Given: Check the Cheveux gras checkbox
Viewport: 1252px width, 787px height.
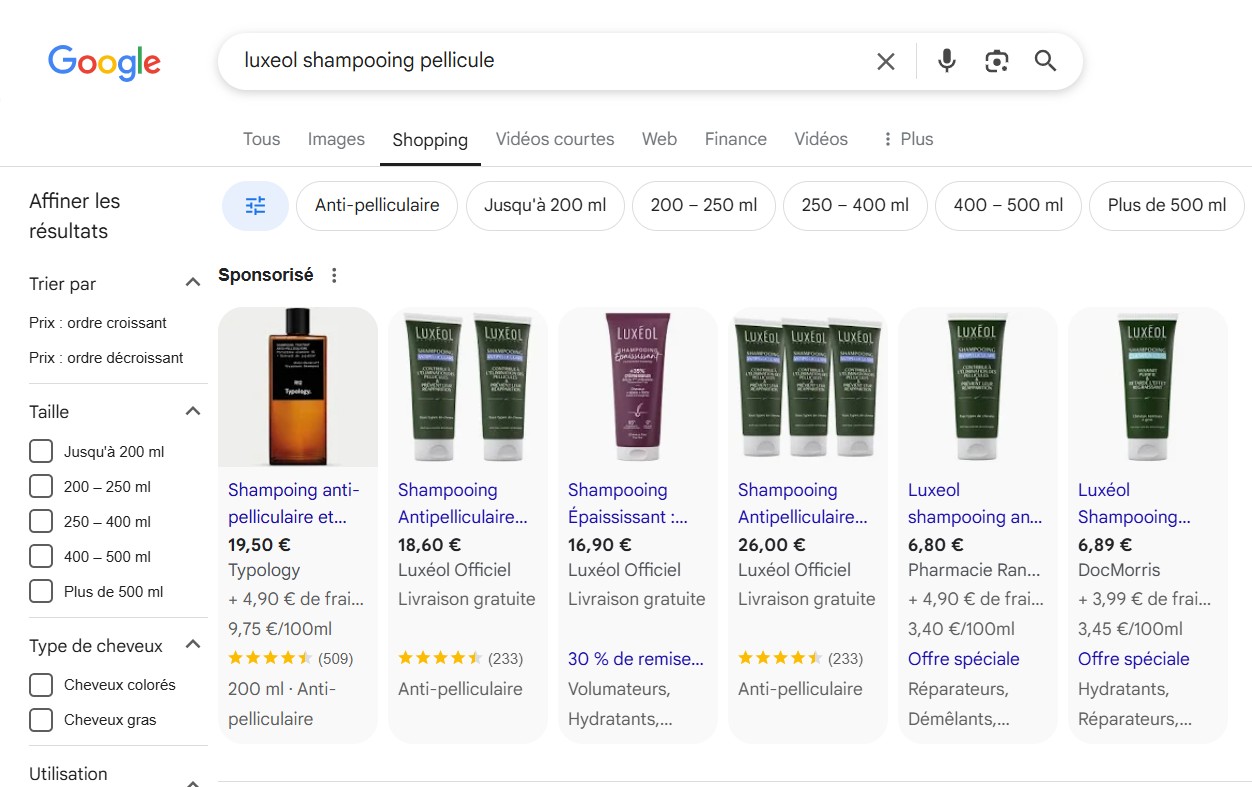Looking at the screenshot, I should (41, 720).
